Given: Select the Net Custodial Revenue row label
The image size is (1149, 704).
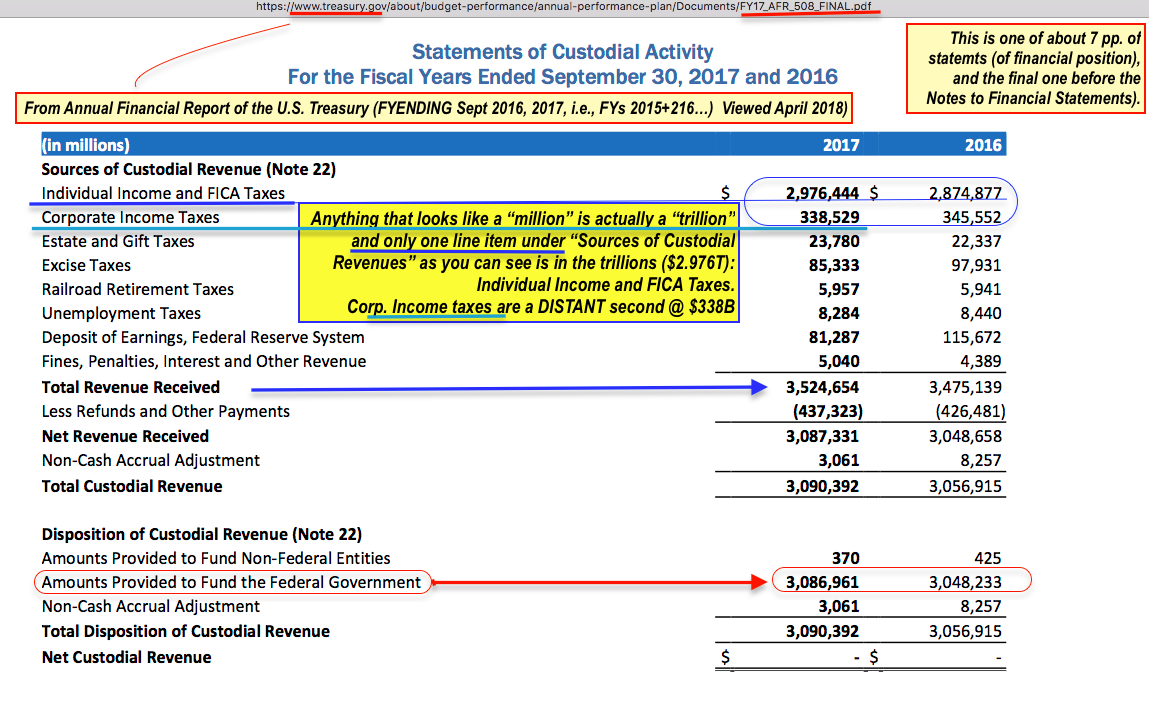Looking at the screenshot, I should [x=127, y=657].
